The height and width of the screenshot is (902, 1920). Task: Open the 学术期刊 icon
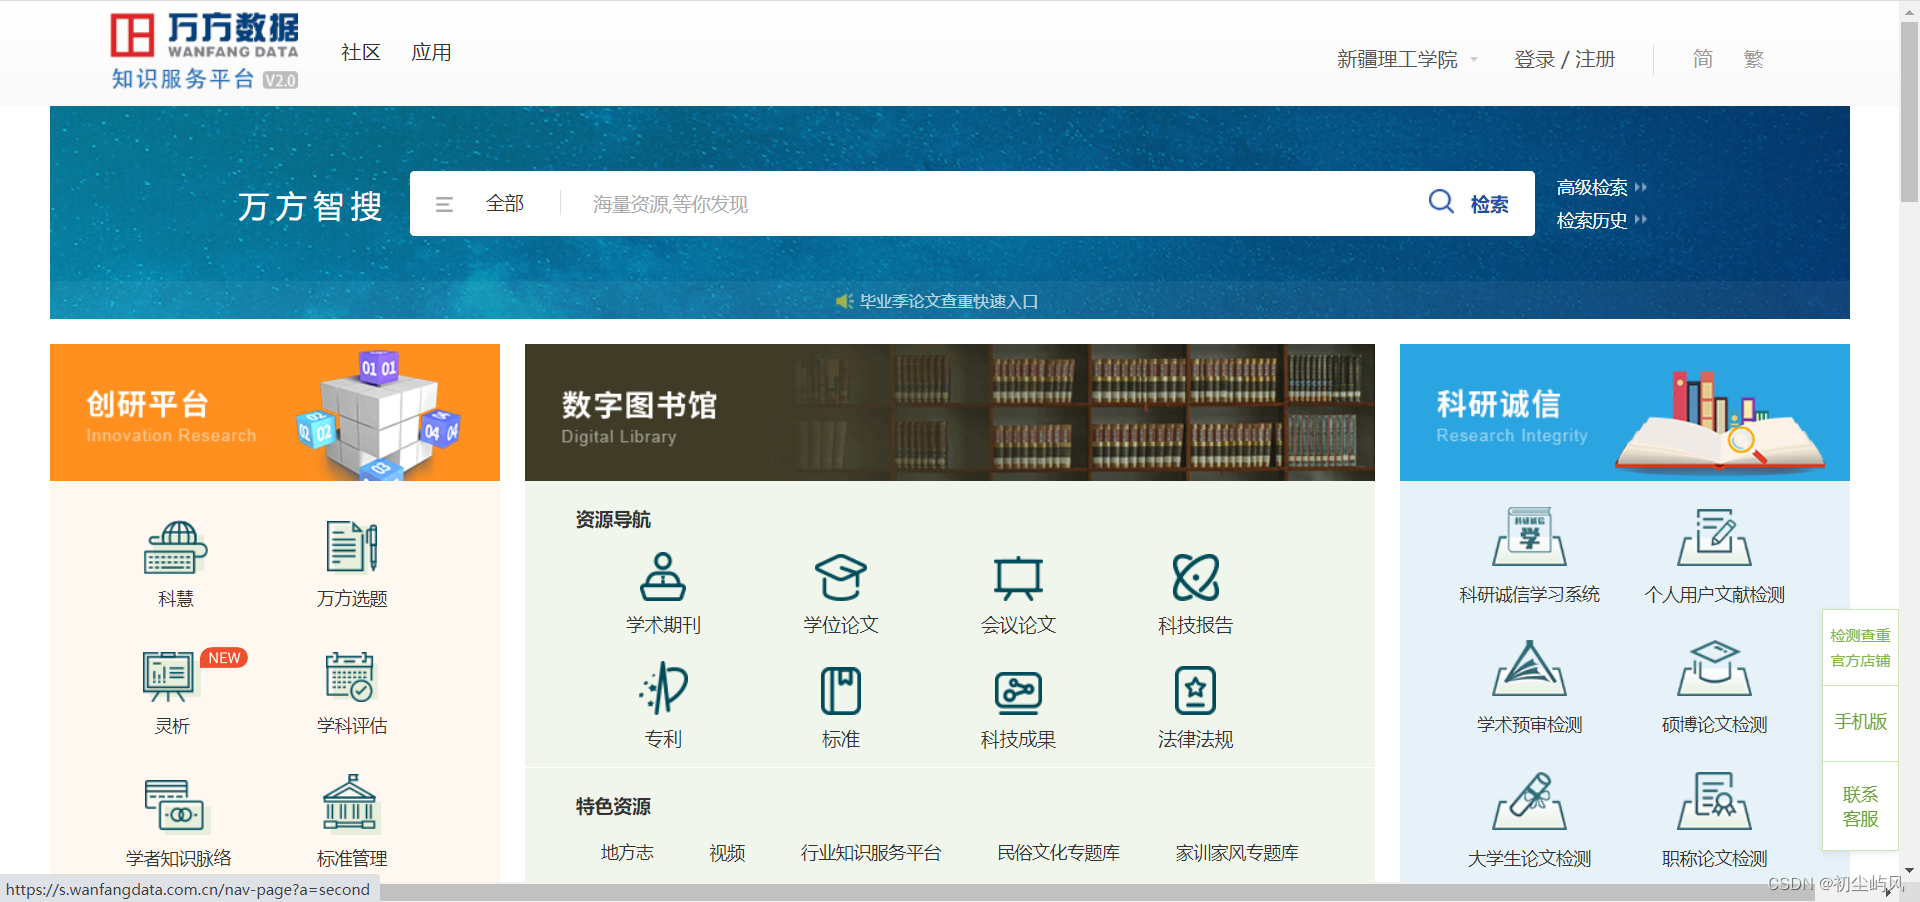[x=663, y=576]
